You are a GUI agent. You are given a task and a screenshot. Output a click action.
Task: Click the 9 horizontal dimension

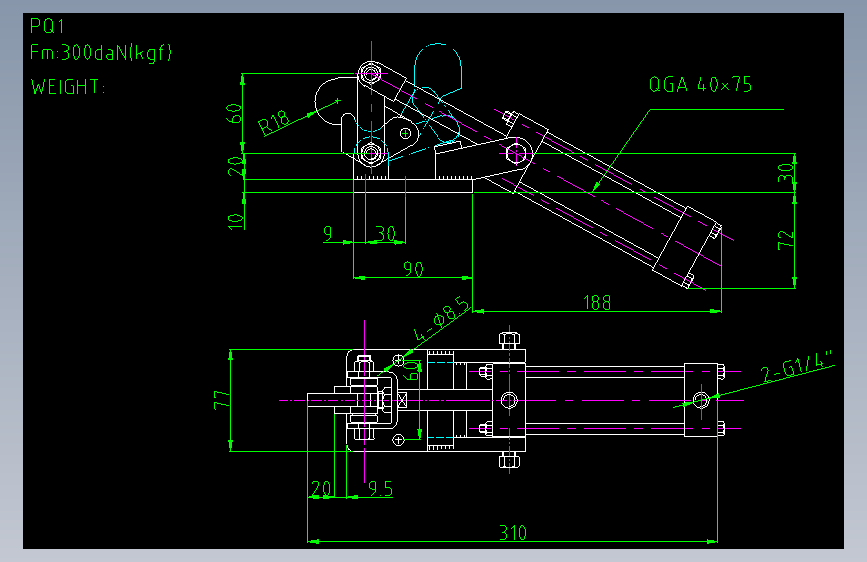[328, 233]
